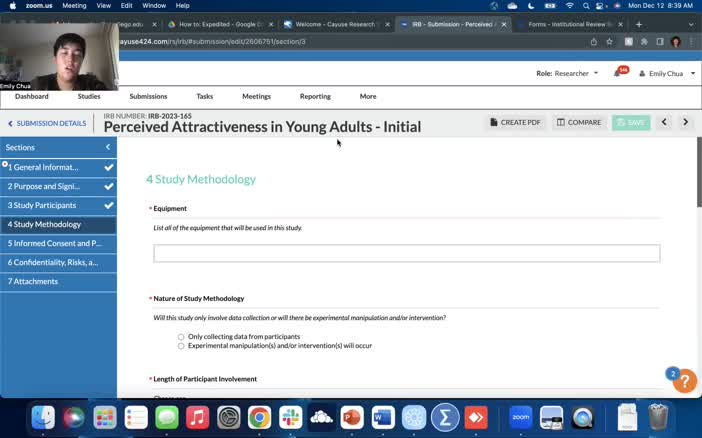This screenshot has width=702, height=438.
Task: Open the browser extensions puzzle icon
Action: [644, 42]
